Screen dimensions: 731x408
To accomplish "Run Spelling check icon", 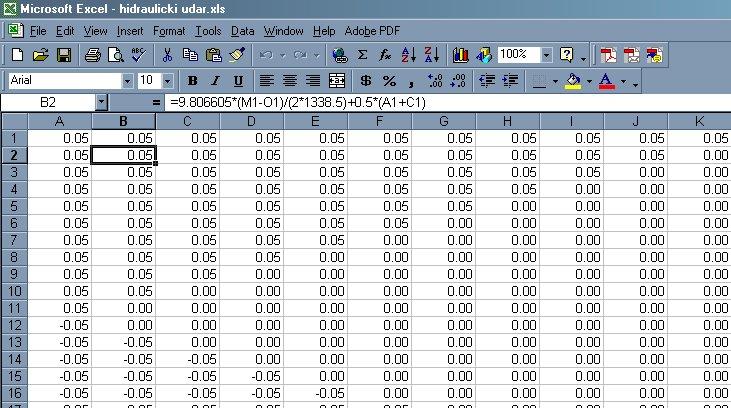I will click(138, 55).
